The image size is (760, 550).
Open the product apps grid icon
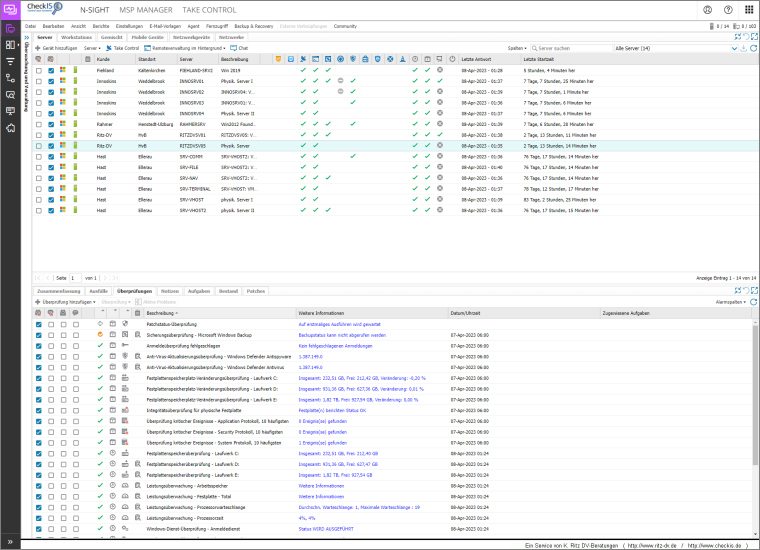click(749, 10)
